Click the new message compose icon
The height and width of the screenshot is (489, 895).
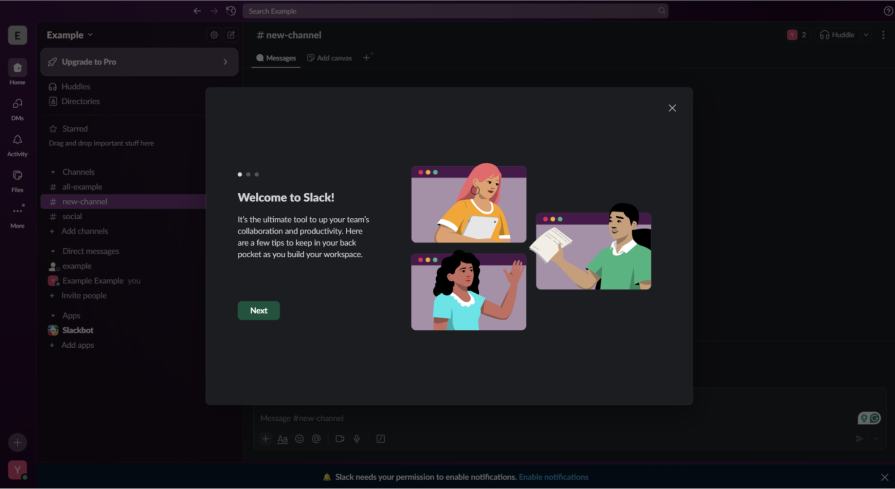coord(231,35)
